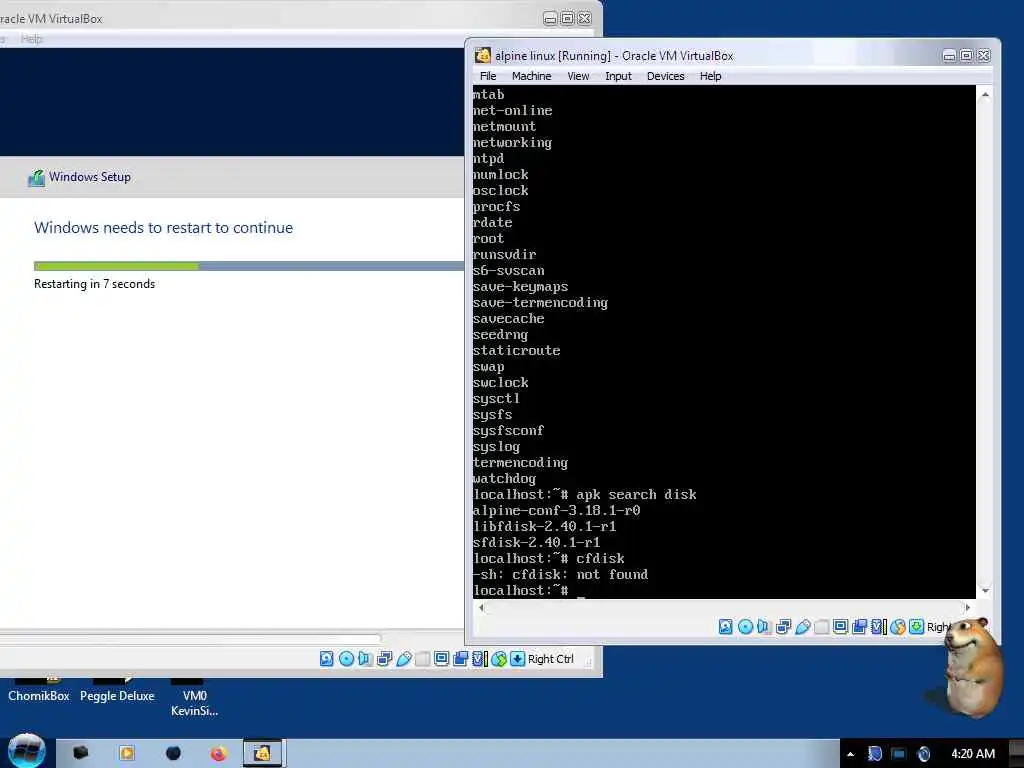The width and height of the screenshot is (1024, 768).
Task: Click keyboard capture arrow beside Right Ctrl text
Action: 517,659
